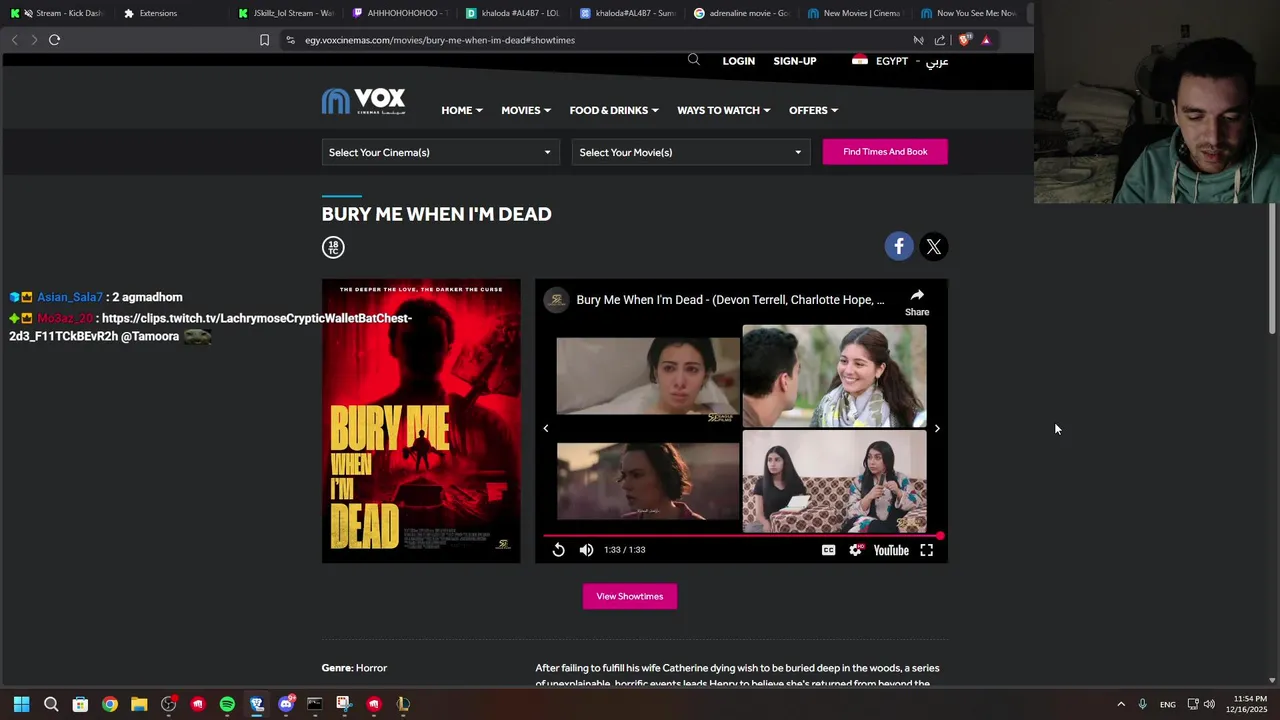Switch to the Extensions tab
1280x720 pixels.
click(171, 13)
